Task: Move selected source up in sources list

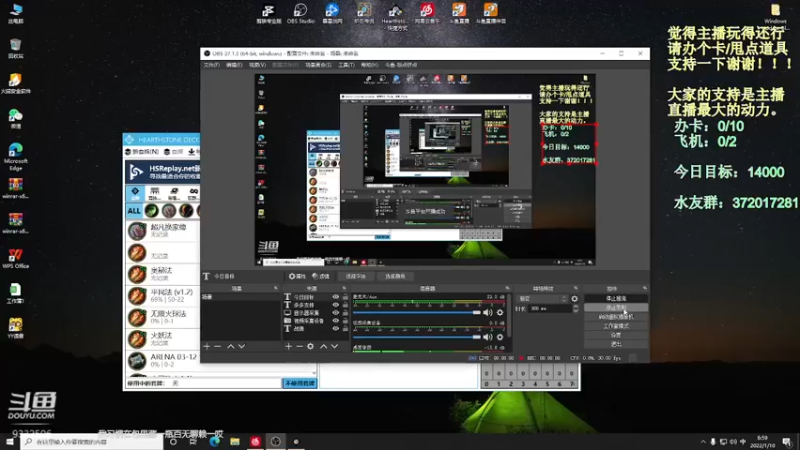Action: coord(323,346)
